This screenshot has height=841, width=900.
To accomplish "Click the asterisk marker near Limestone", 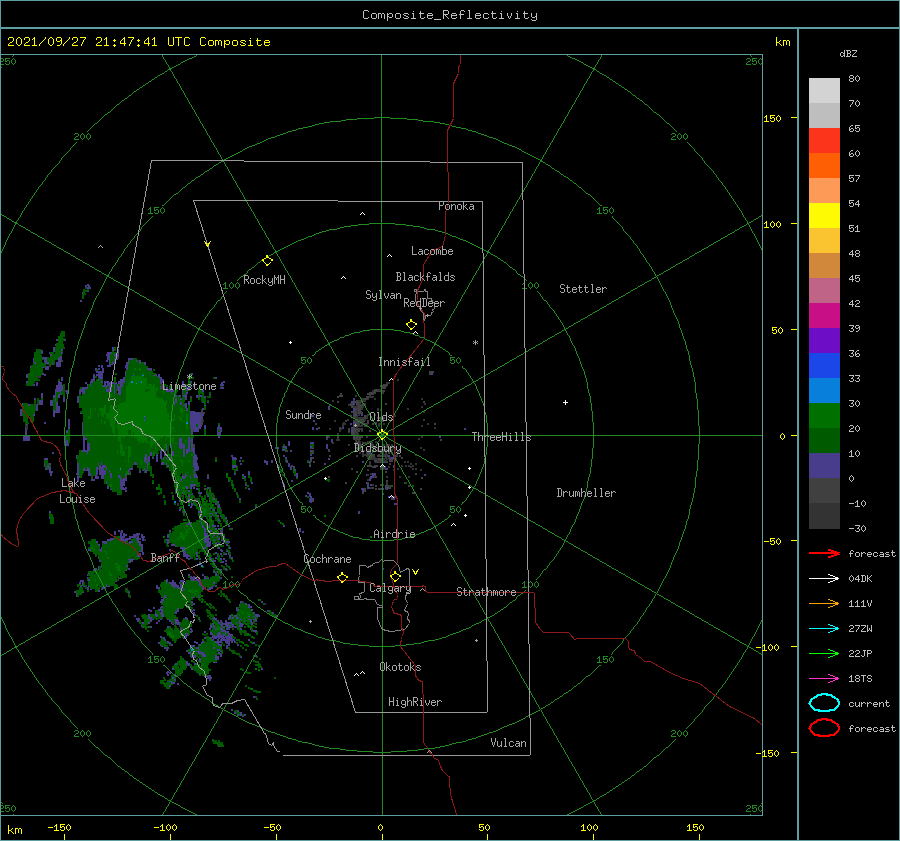I will [x=189, y=377].
